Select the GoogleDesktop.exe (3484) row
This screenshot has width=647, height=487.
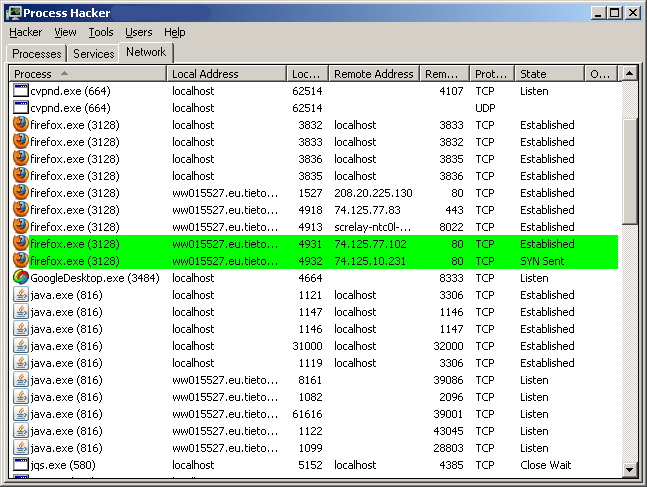[314, 278]
